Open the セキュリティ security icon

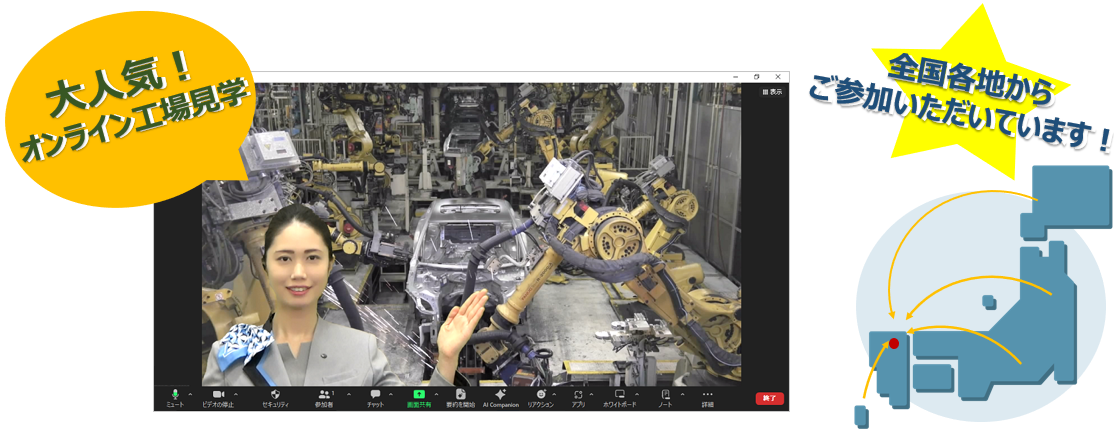pyautogui.click(x=275, y=396)
